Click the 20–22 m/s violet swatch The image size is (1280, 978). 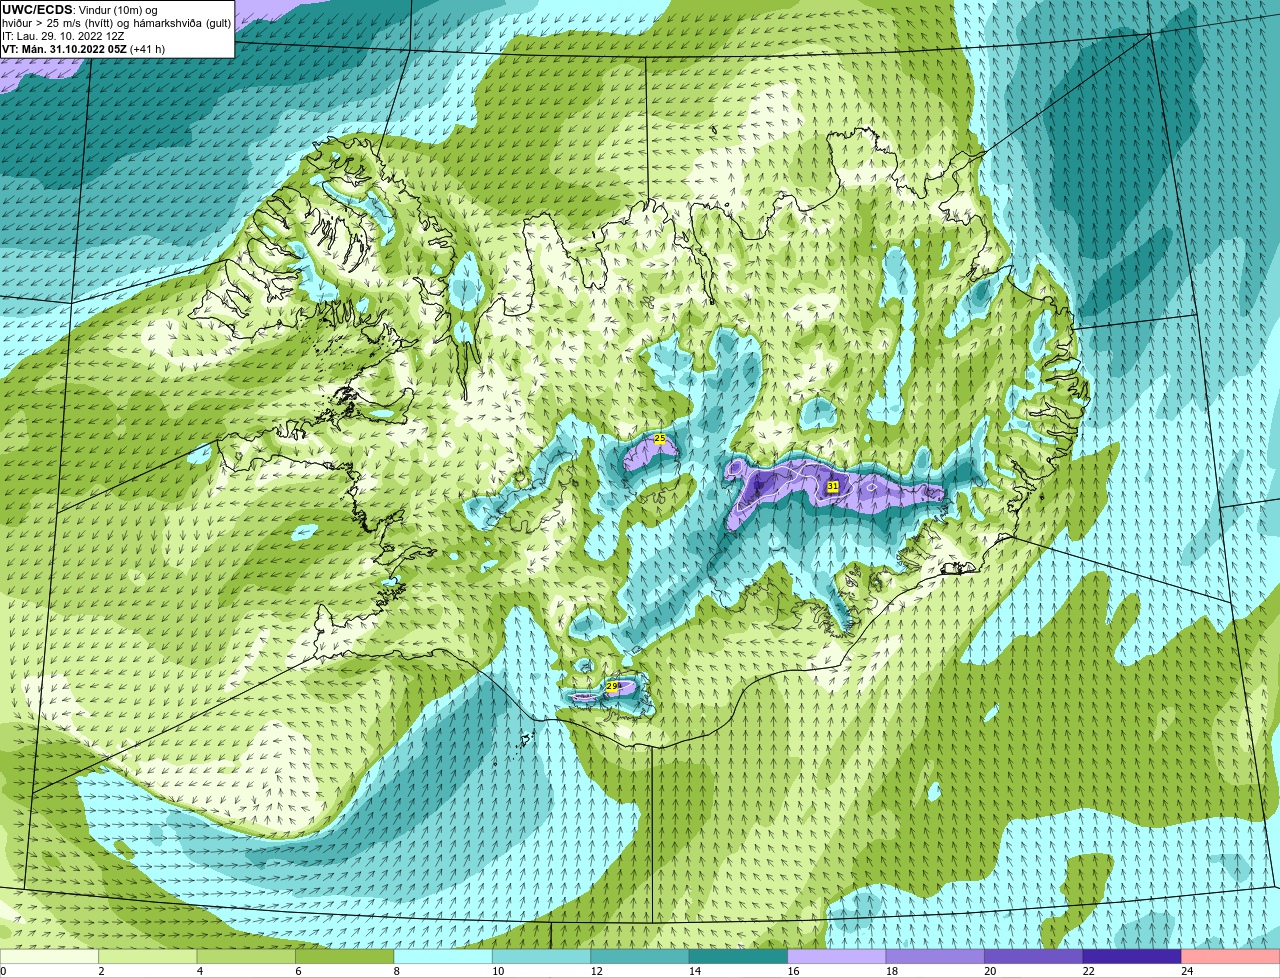[1034, 956]
